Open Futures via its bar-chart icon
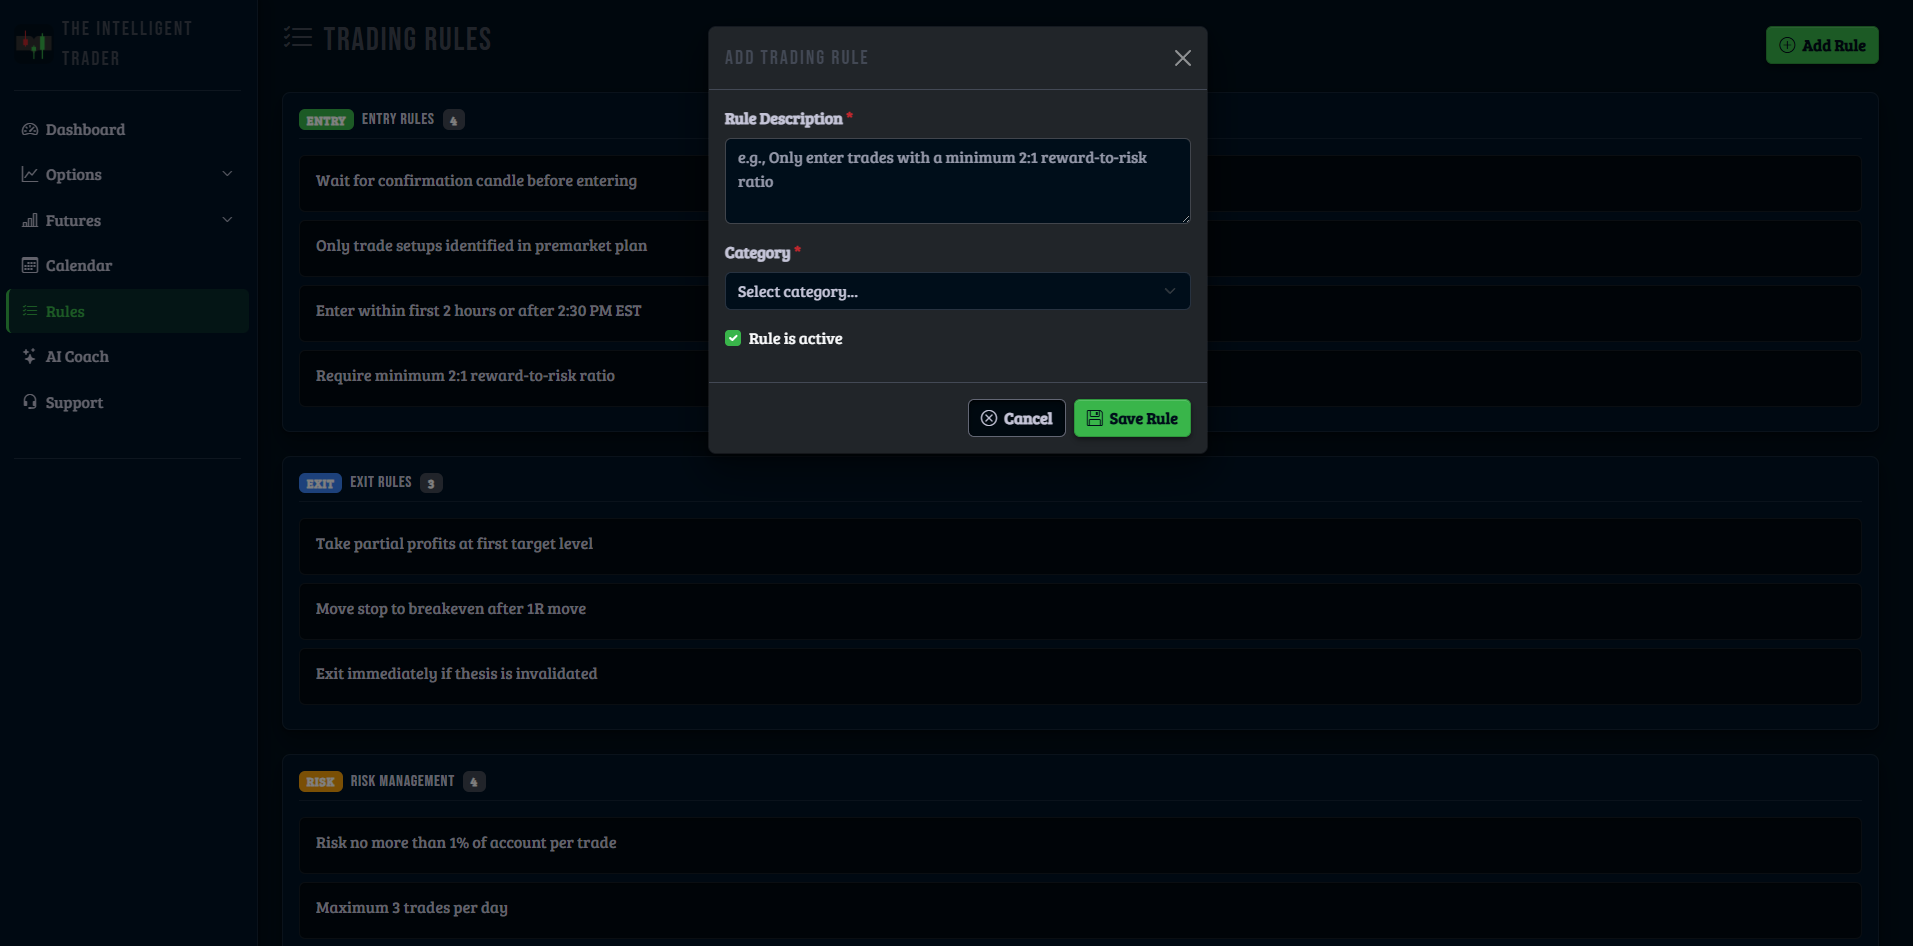 click(30, 220)
